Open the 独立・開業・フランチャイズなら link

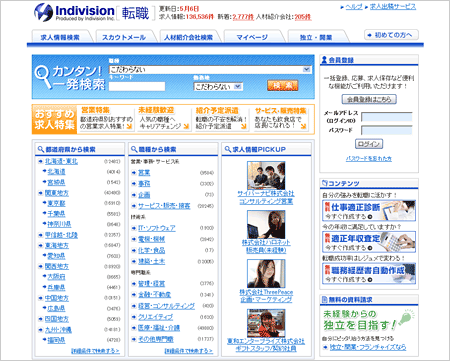click(x=368, y=347)
